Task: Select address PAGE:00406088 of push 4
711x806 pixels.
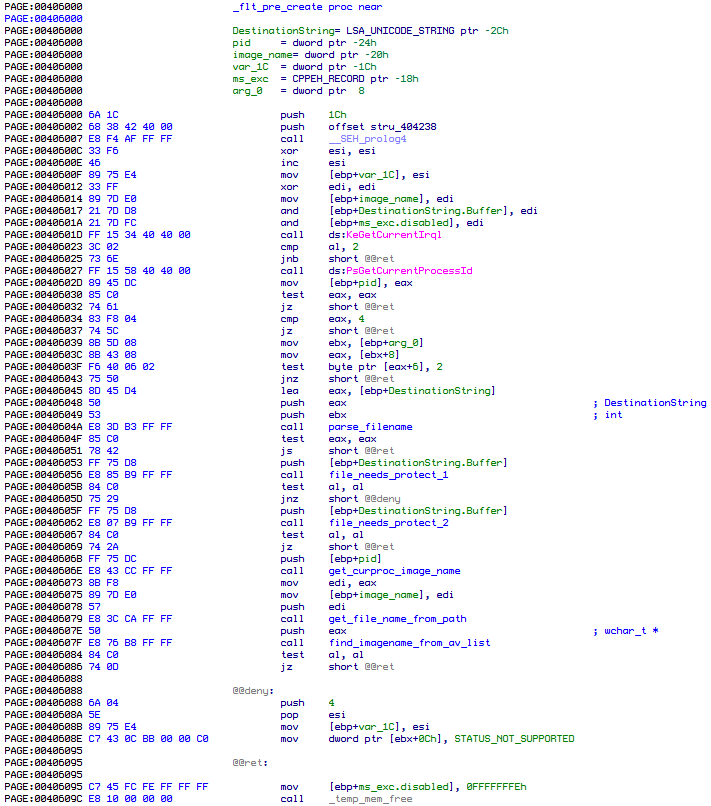Action: (43, 703)
